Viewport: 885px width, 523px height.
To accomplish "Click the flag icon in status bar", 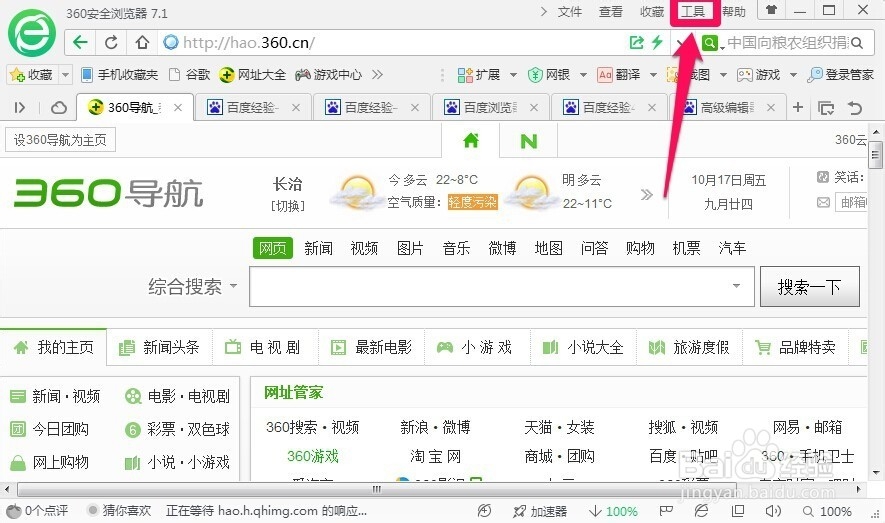I will 666,511.
